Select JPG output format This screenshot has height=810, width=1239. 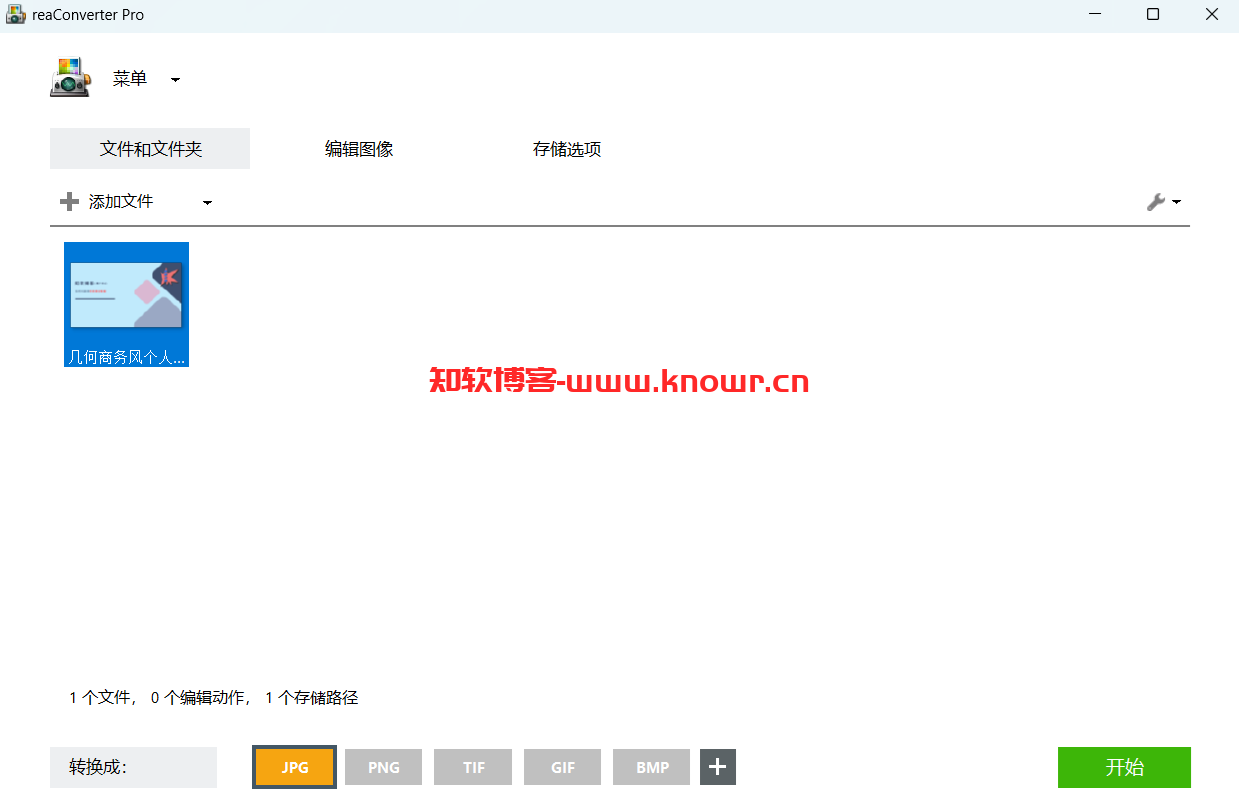pyautogui.click(x=294, y=767)
